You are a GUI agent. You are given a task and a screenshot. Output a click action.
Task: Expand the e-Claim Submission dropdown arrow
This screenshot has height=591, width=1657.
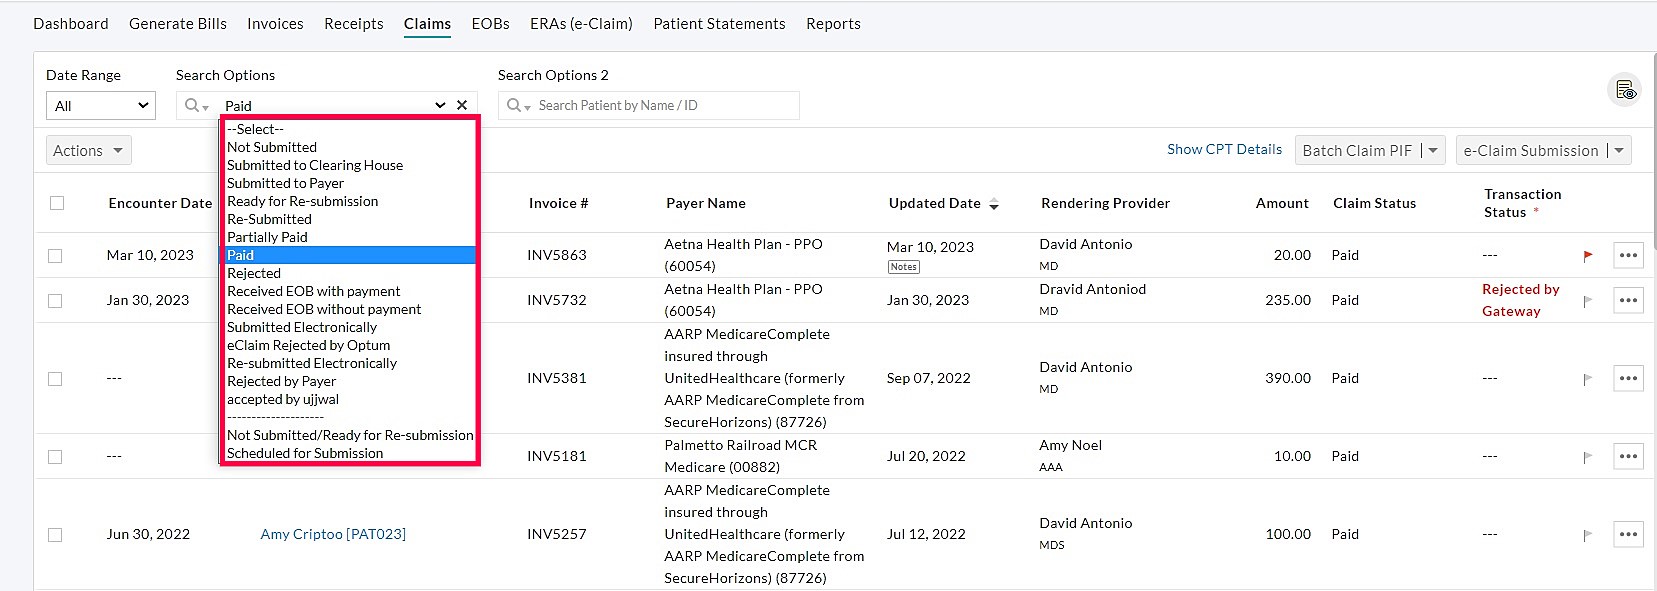tap(1619, 151)
